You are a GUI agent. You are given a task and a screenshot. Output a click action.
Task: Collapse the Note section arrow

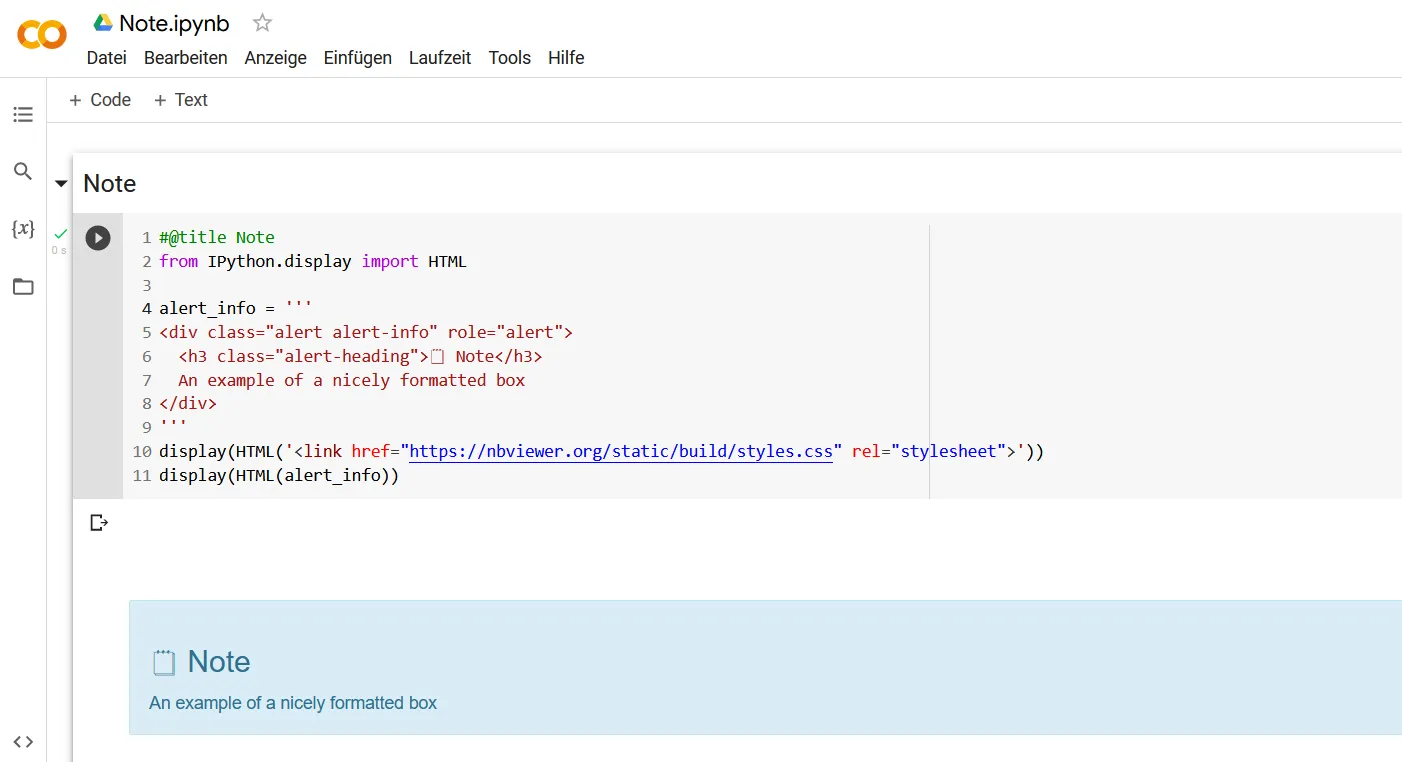pos(61,184)
